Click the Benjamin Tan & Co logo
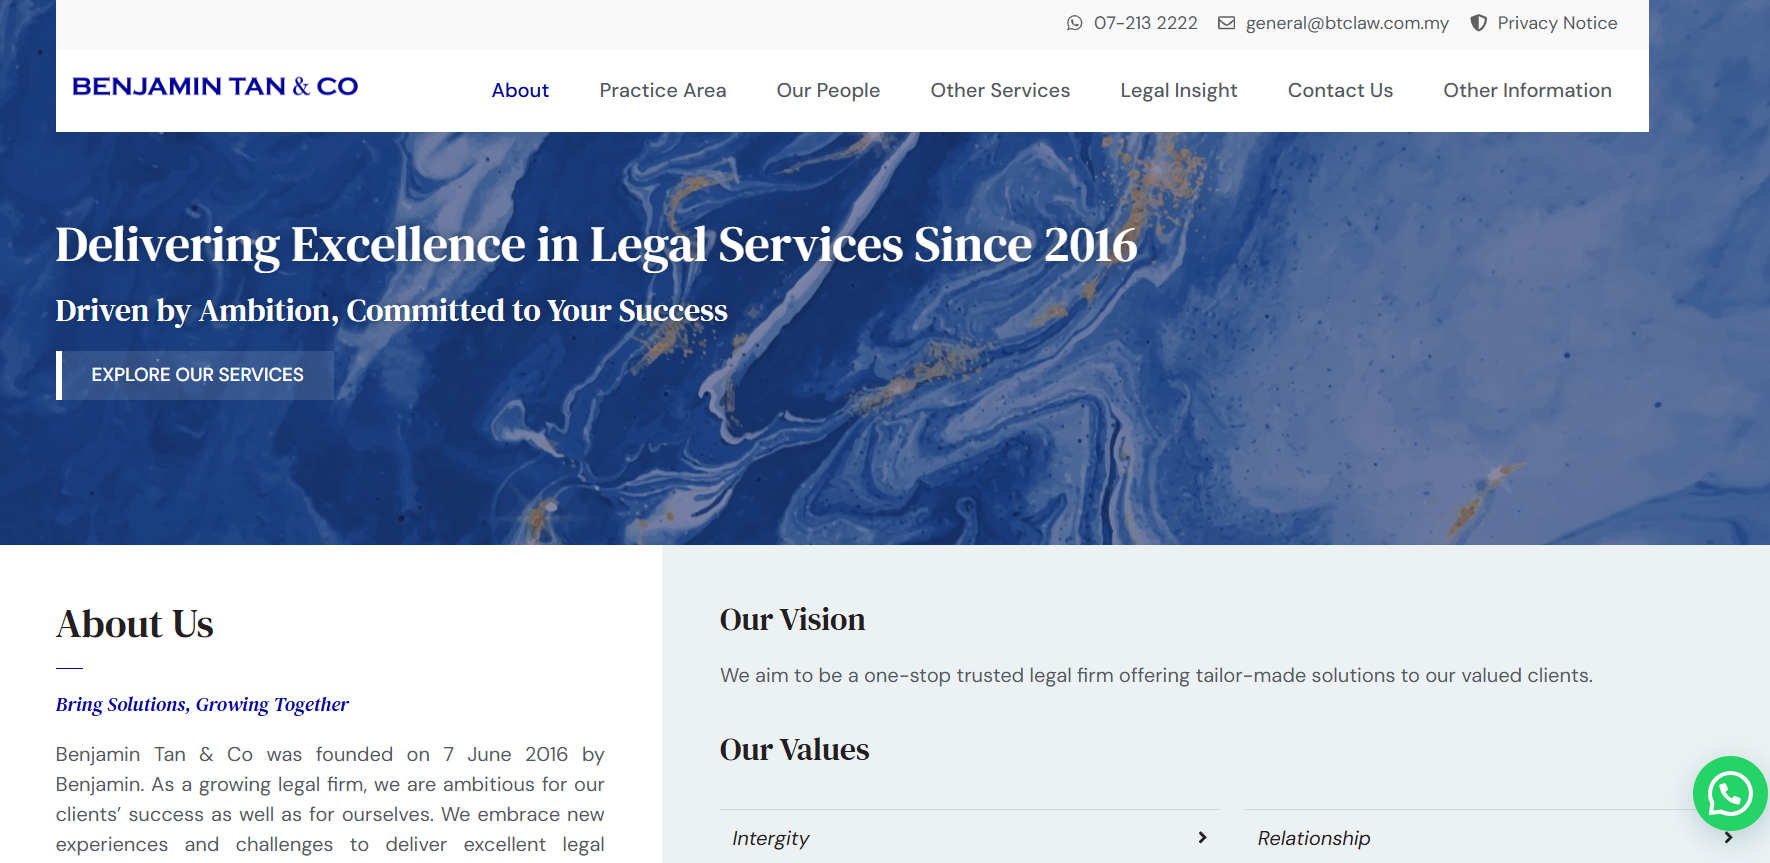Image resolution: width=1770 pixels, height=863 pixels. [x=215, y=87]
